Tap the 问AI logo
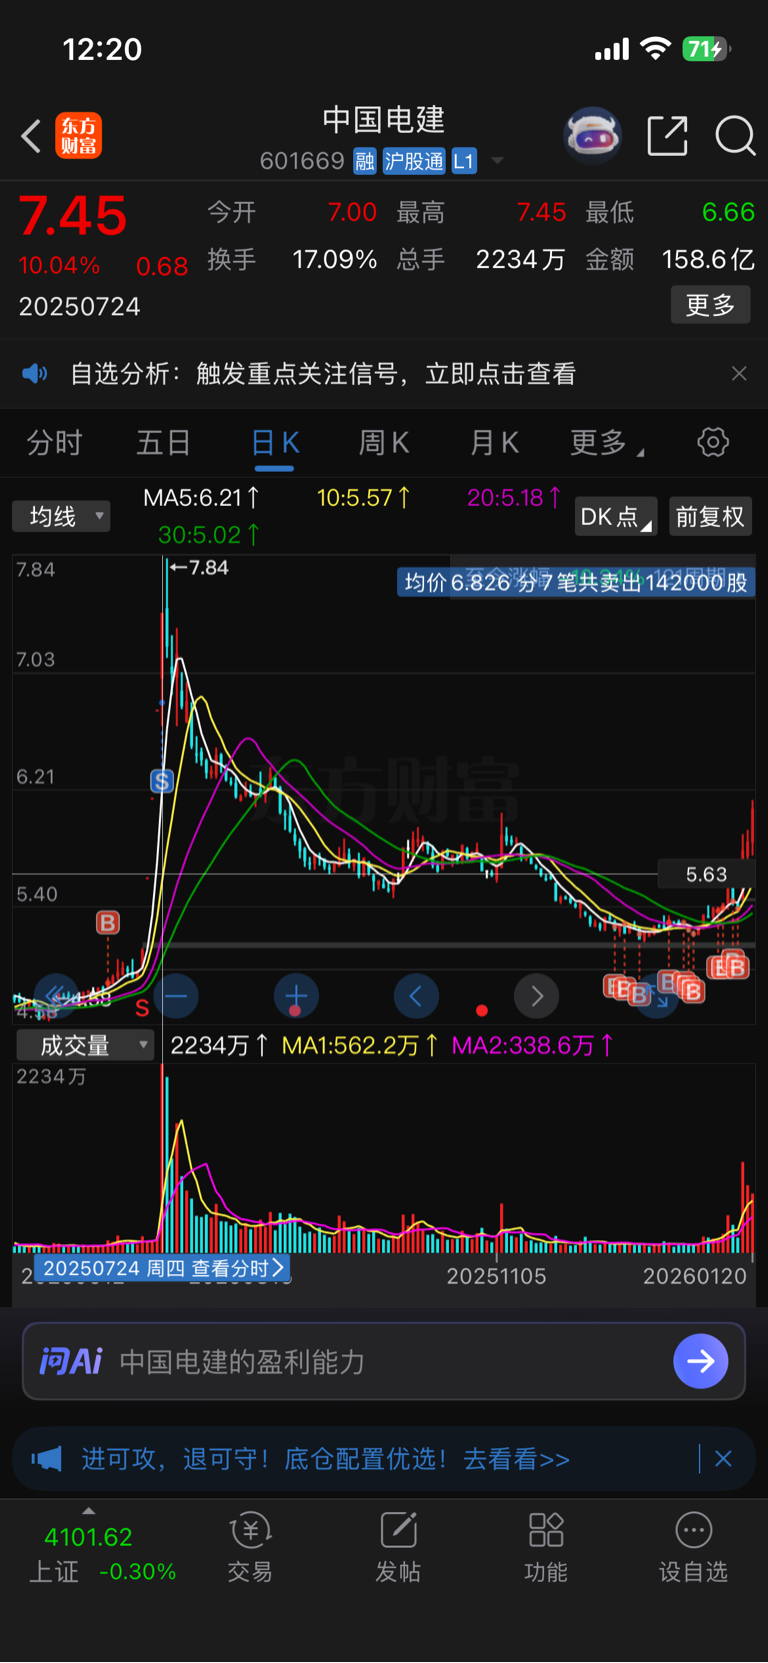 71,1361
